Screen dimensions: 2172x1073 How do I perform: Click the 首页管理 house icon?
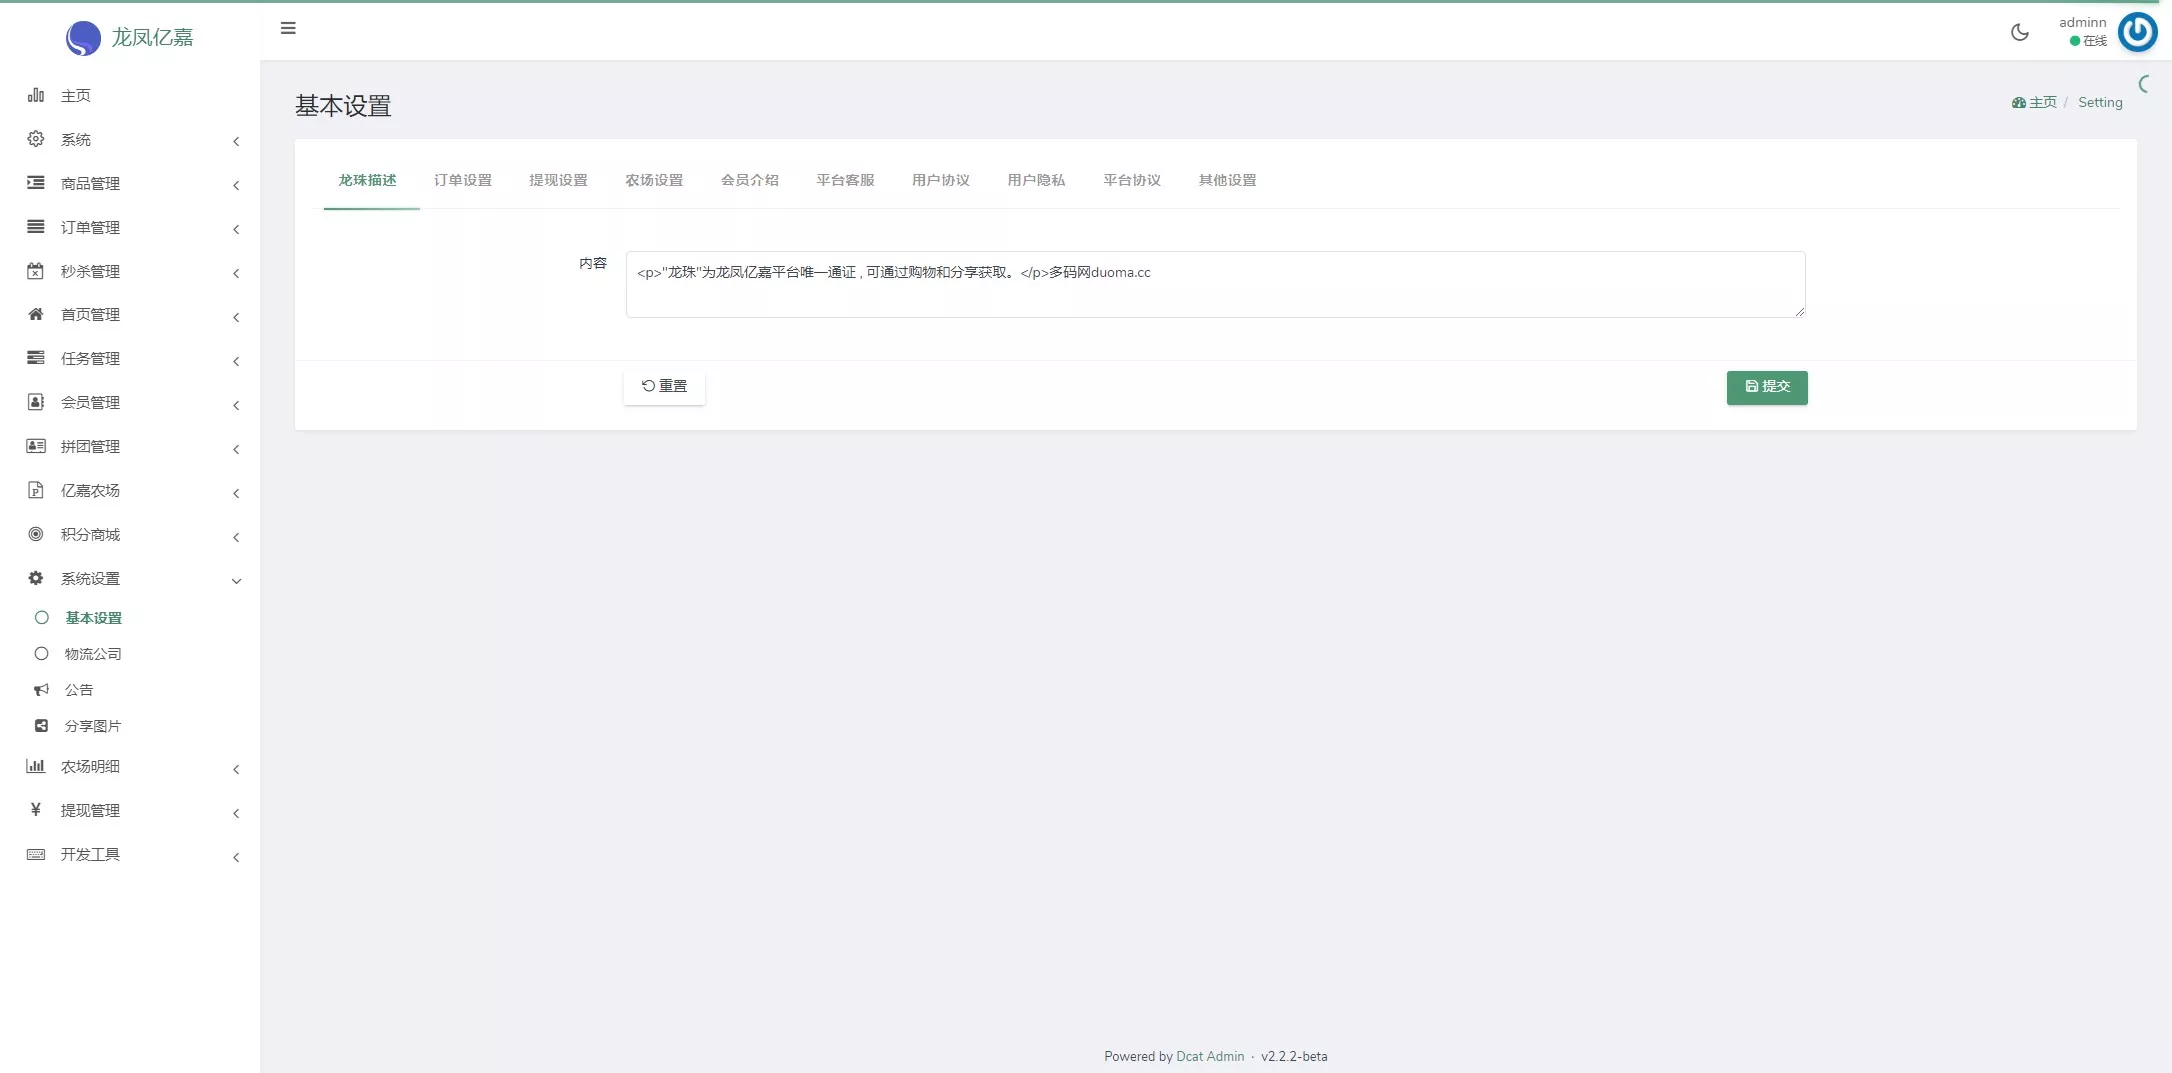pos(36,314)
